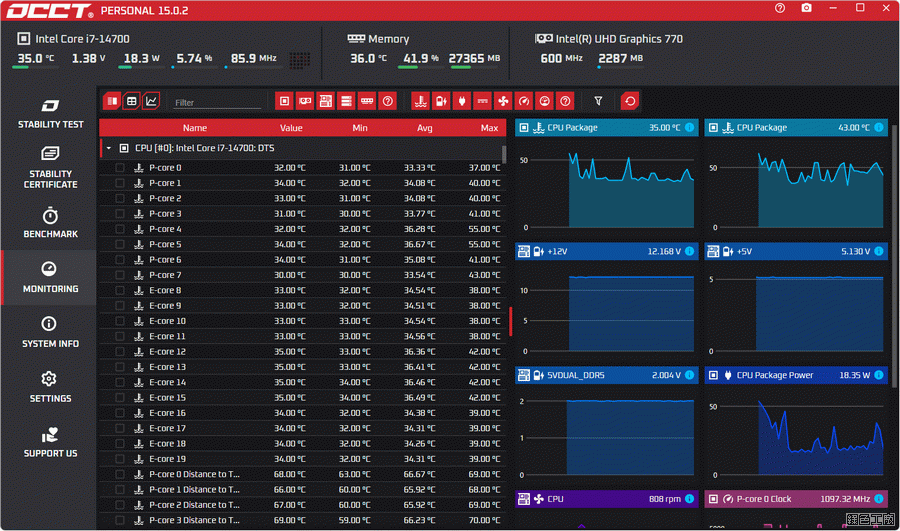The width and height of the screenshot is (900, 531).
Task: Tick the checkbox for P-core 5
Action: [x=120, y=245]
